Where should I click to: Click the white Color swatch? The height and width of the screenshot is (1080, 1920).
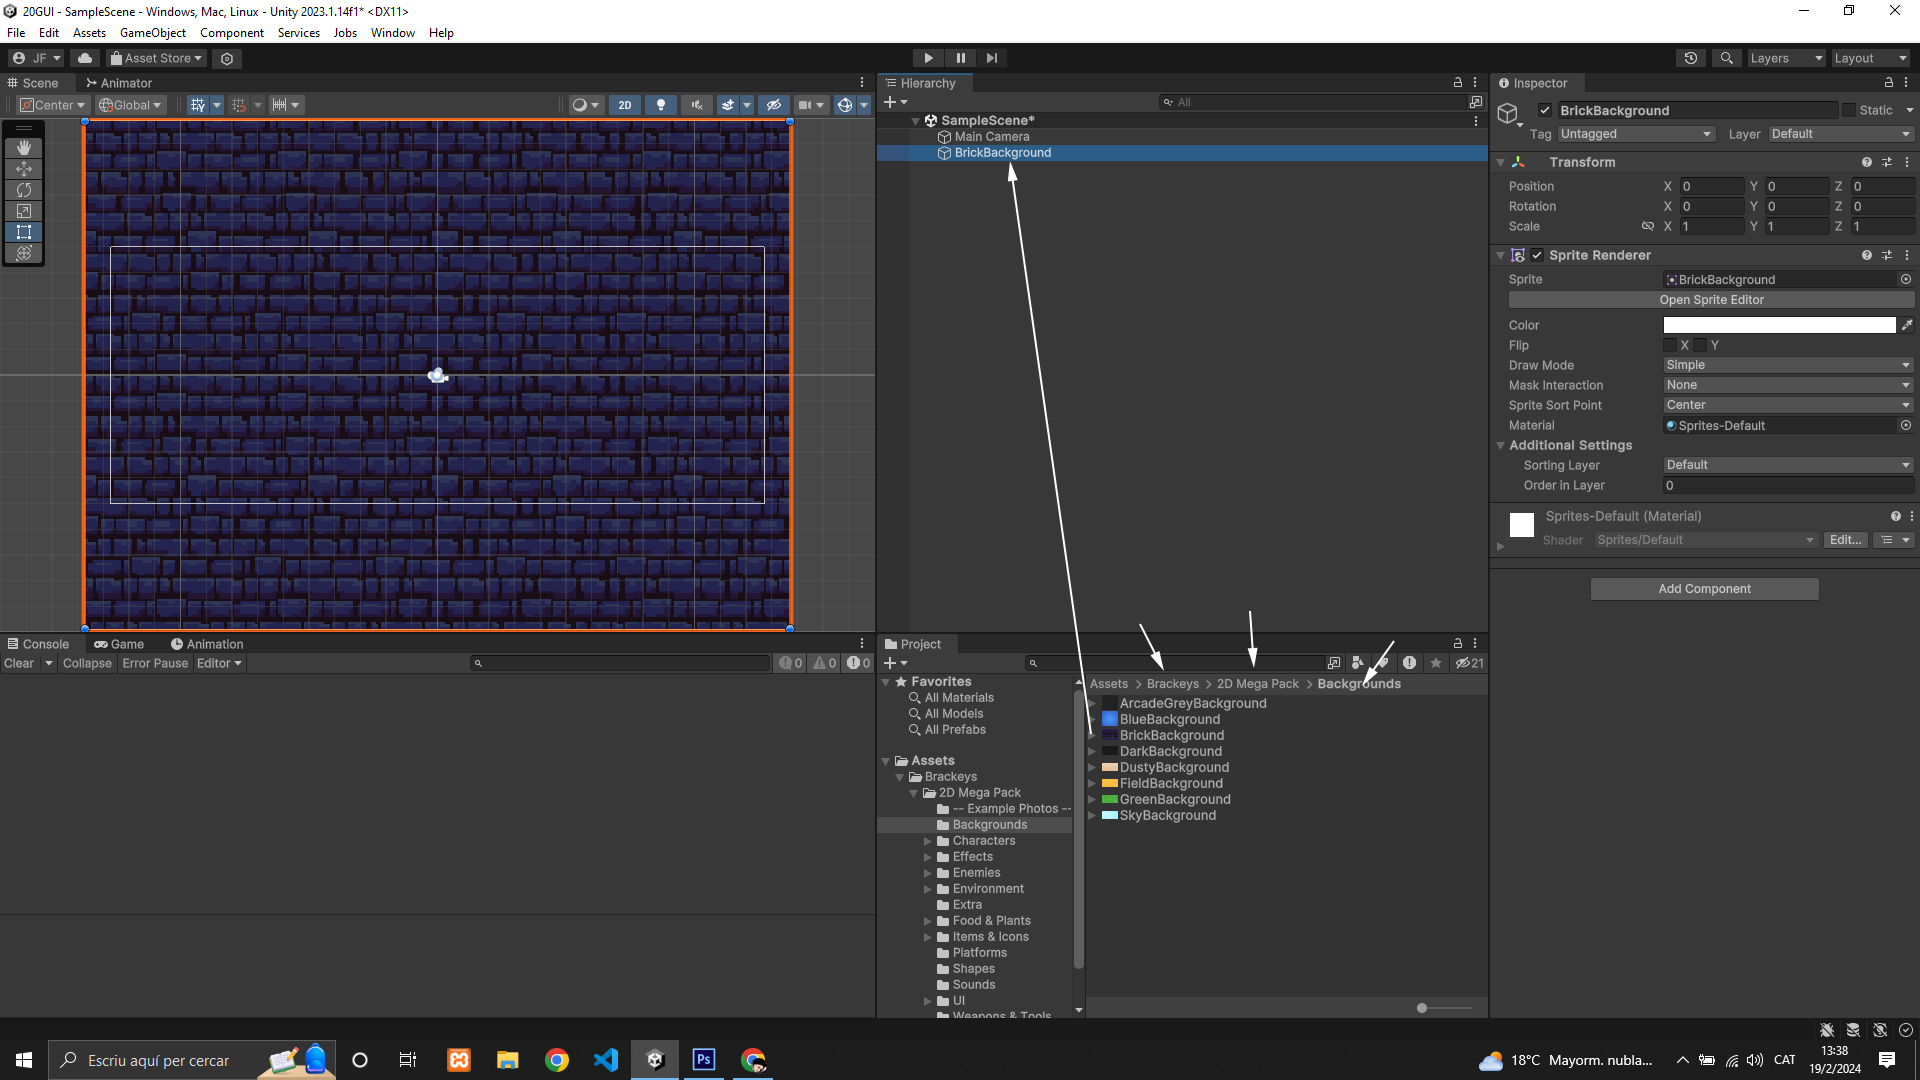pyautogui.click(x=1778, y=325)
